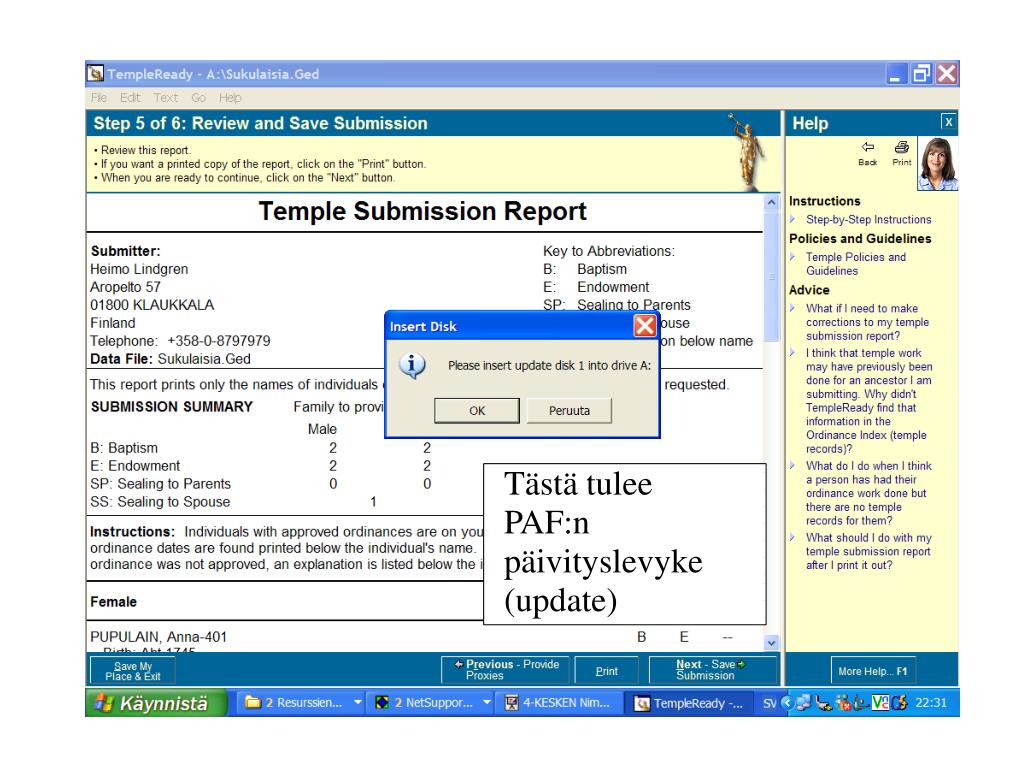The height and width of the screenshot is (768, 1024).
Task: Open the File menu
Action: 99,97
